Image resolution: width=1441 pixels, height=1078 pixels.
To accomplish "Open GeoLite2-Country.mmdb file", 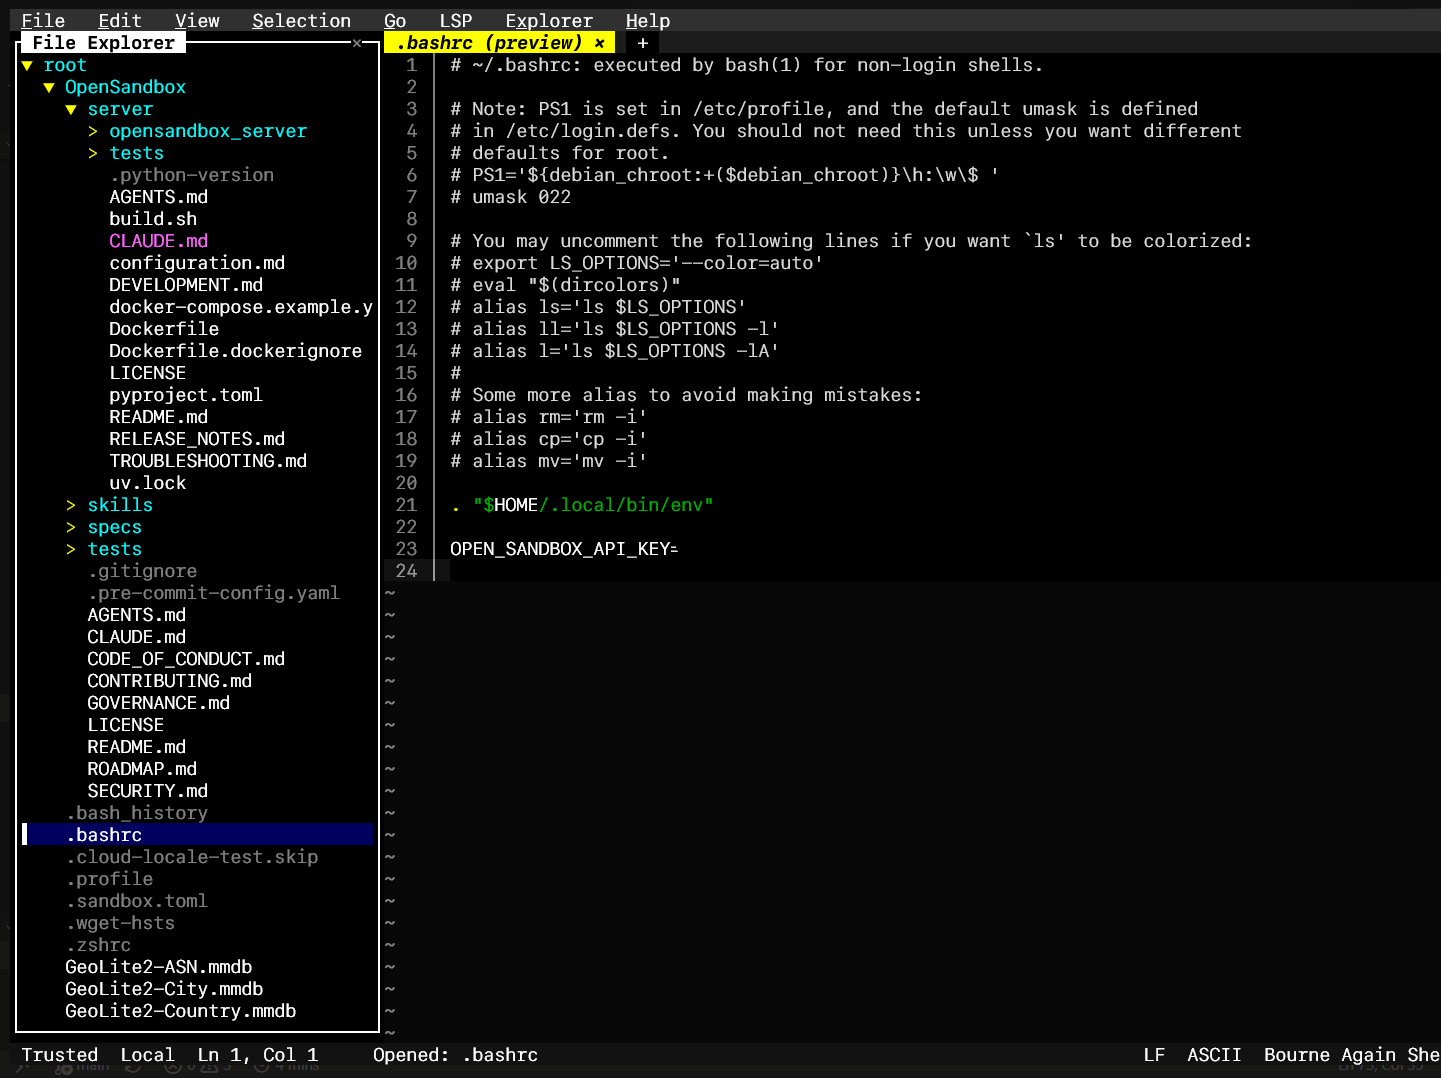I will [181, 1011].
